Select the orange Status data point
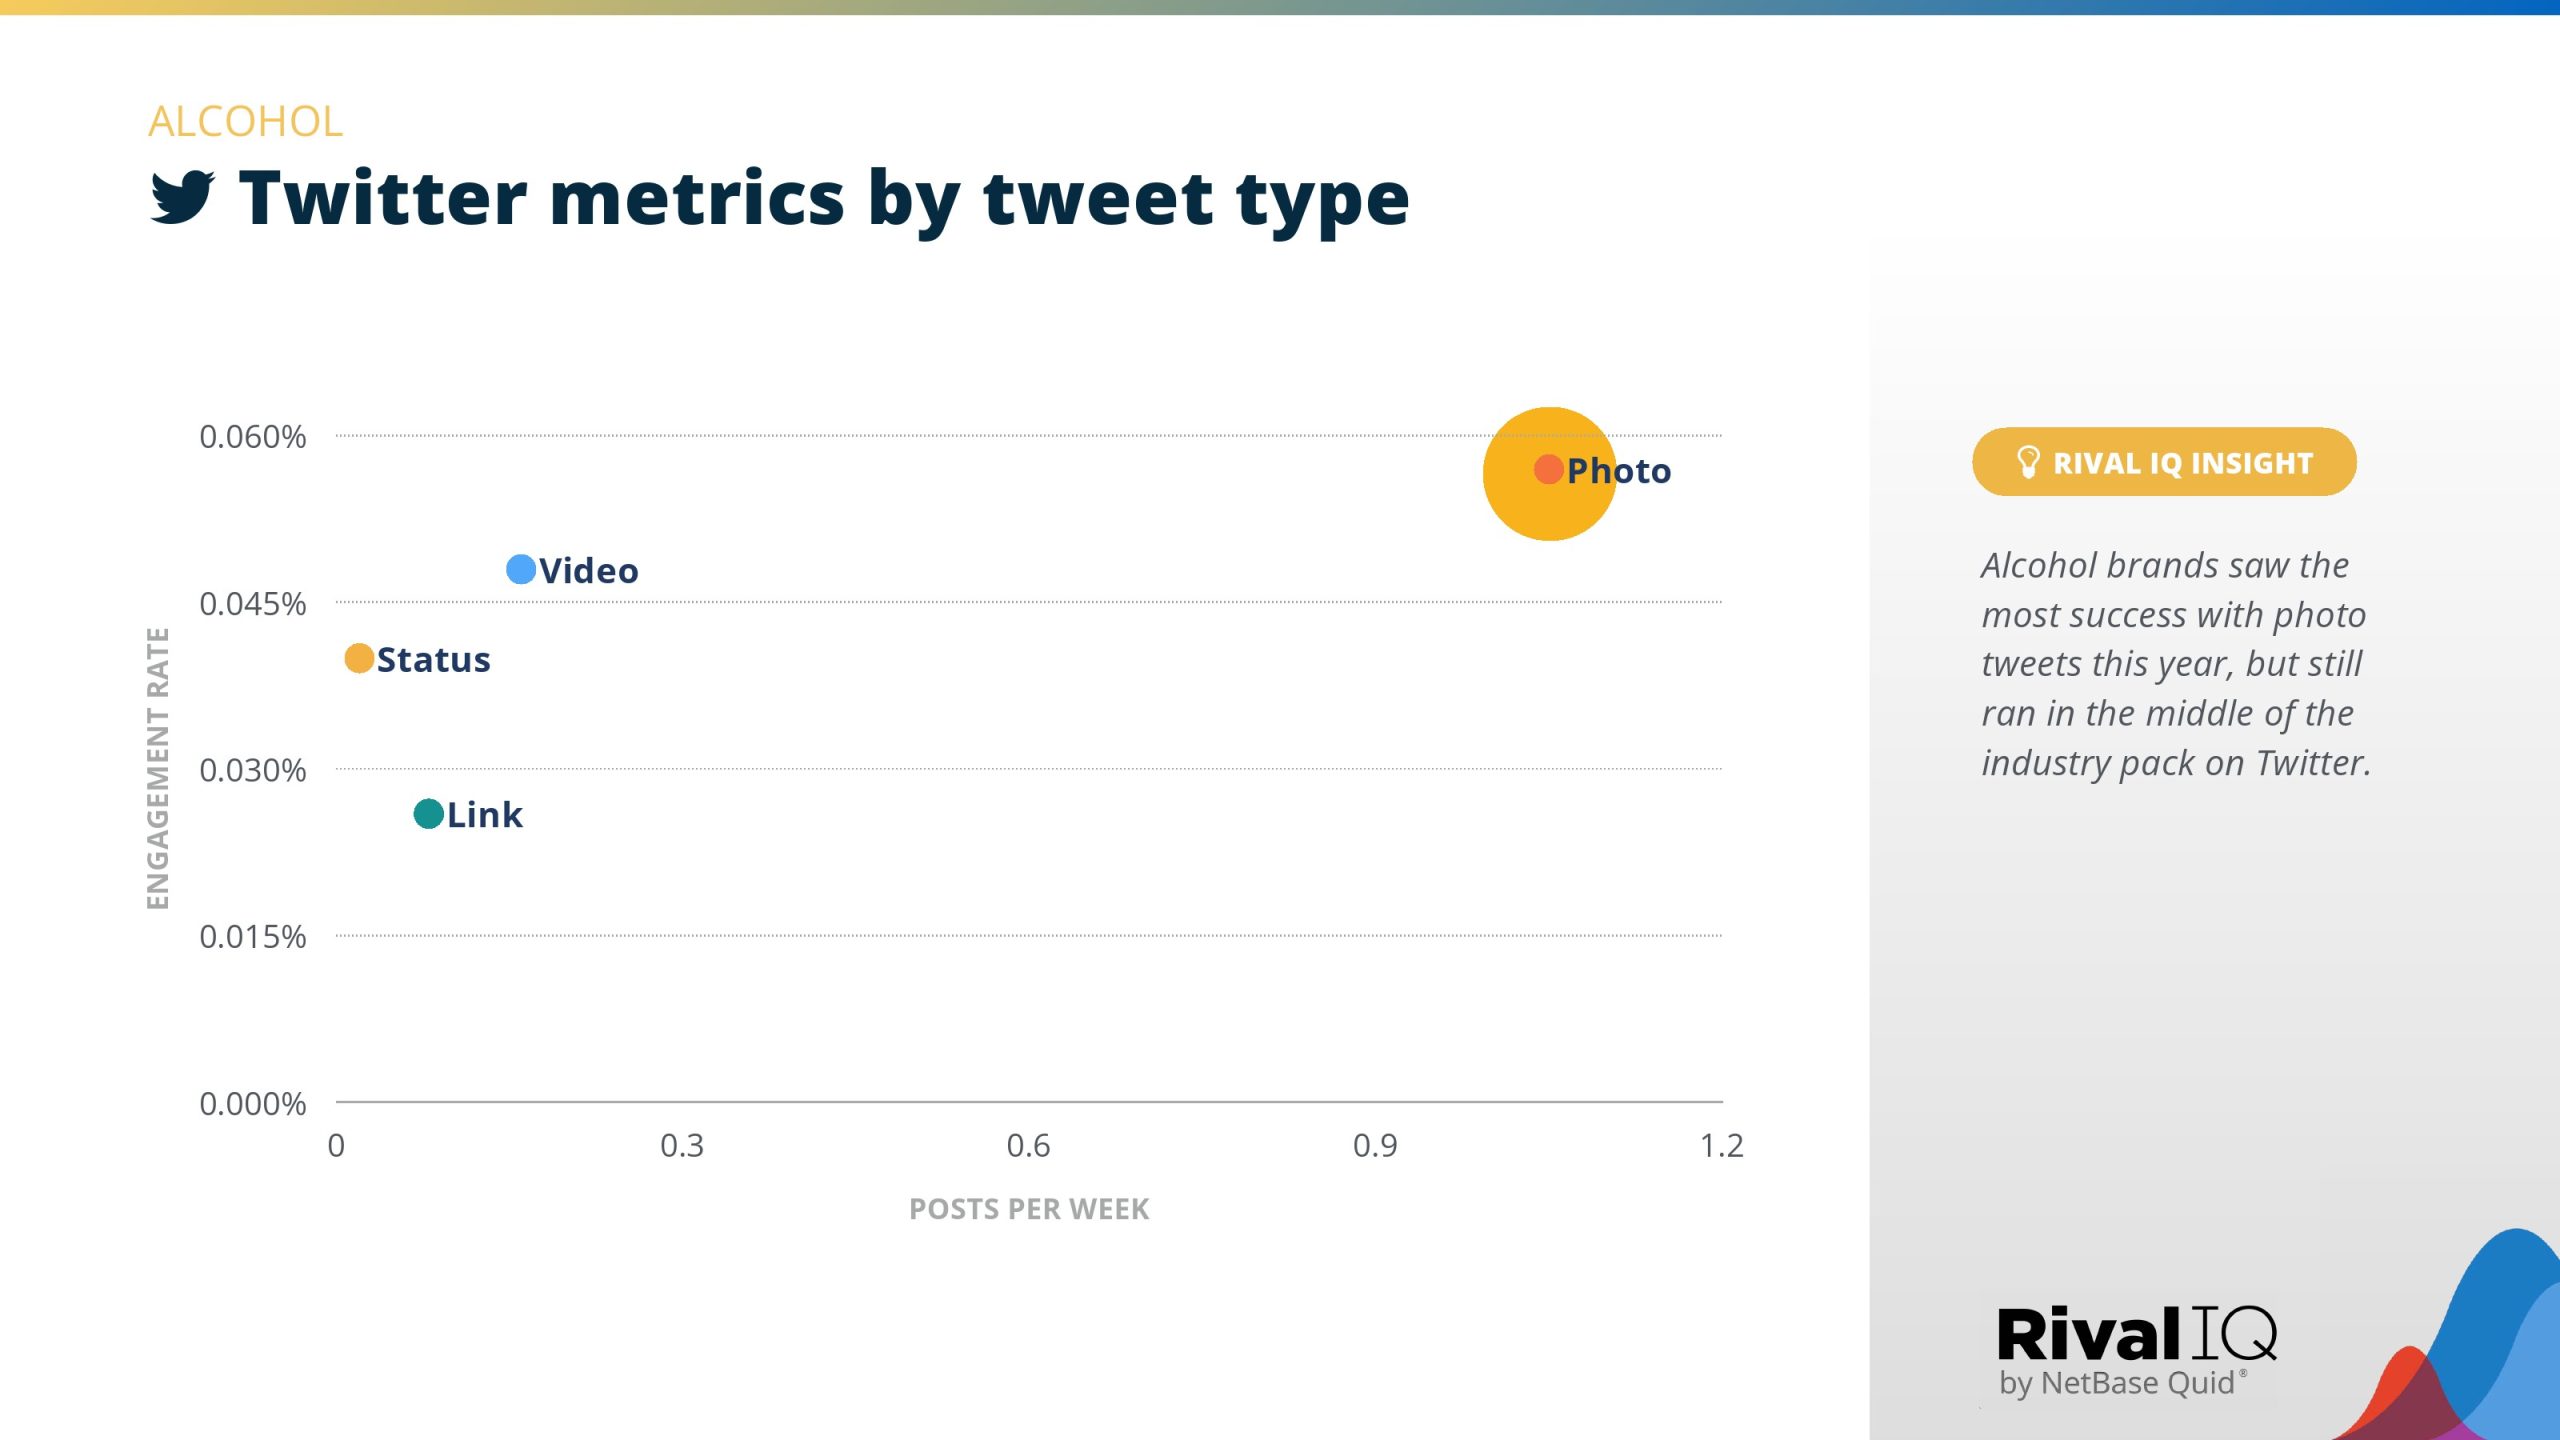 point(359,659)
